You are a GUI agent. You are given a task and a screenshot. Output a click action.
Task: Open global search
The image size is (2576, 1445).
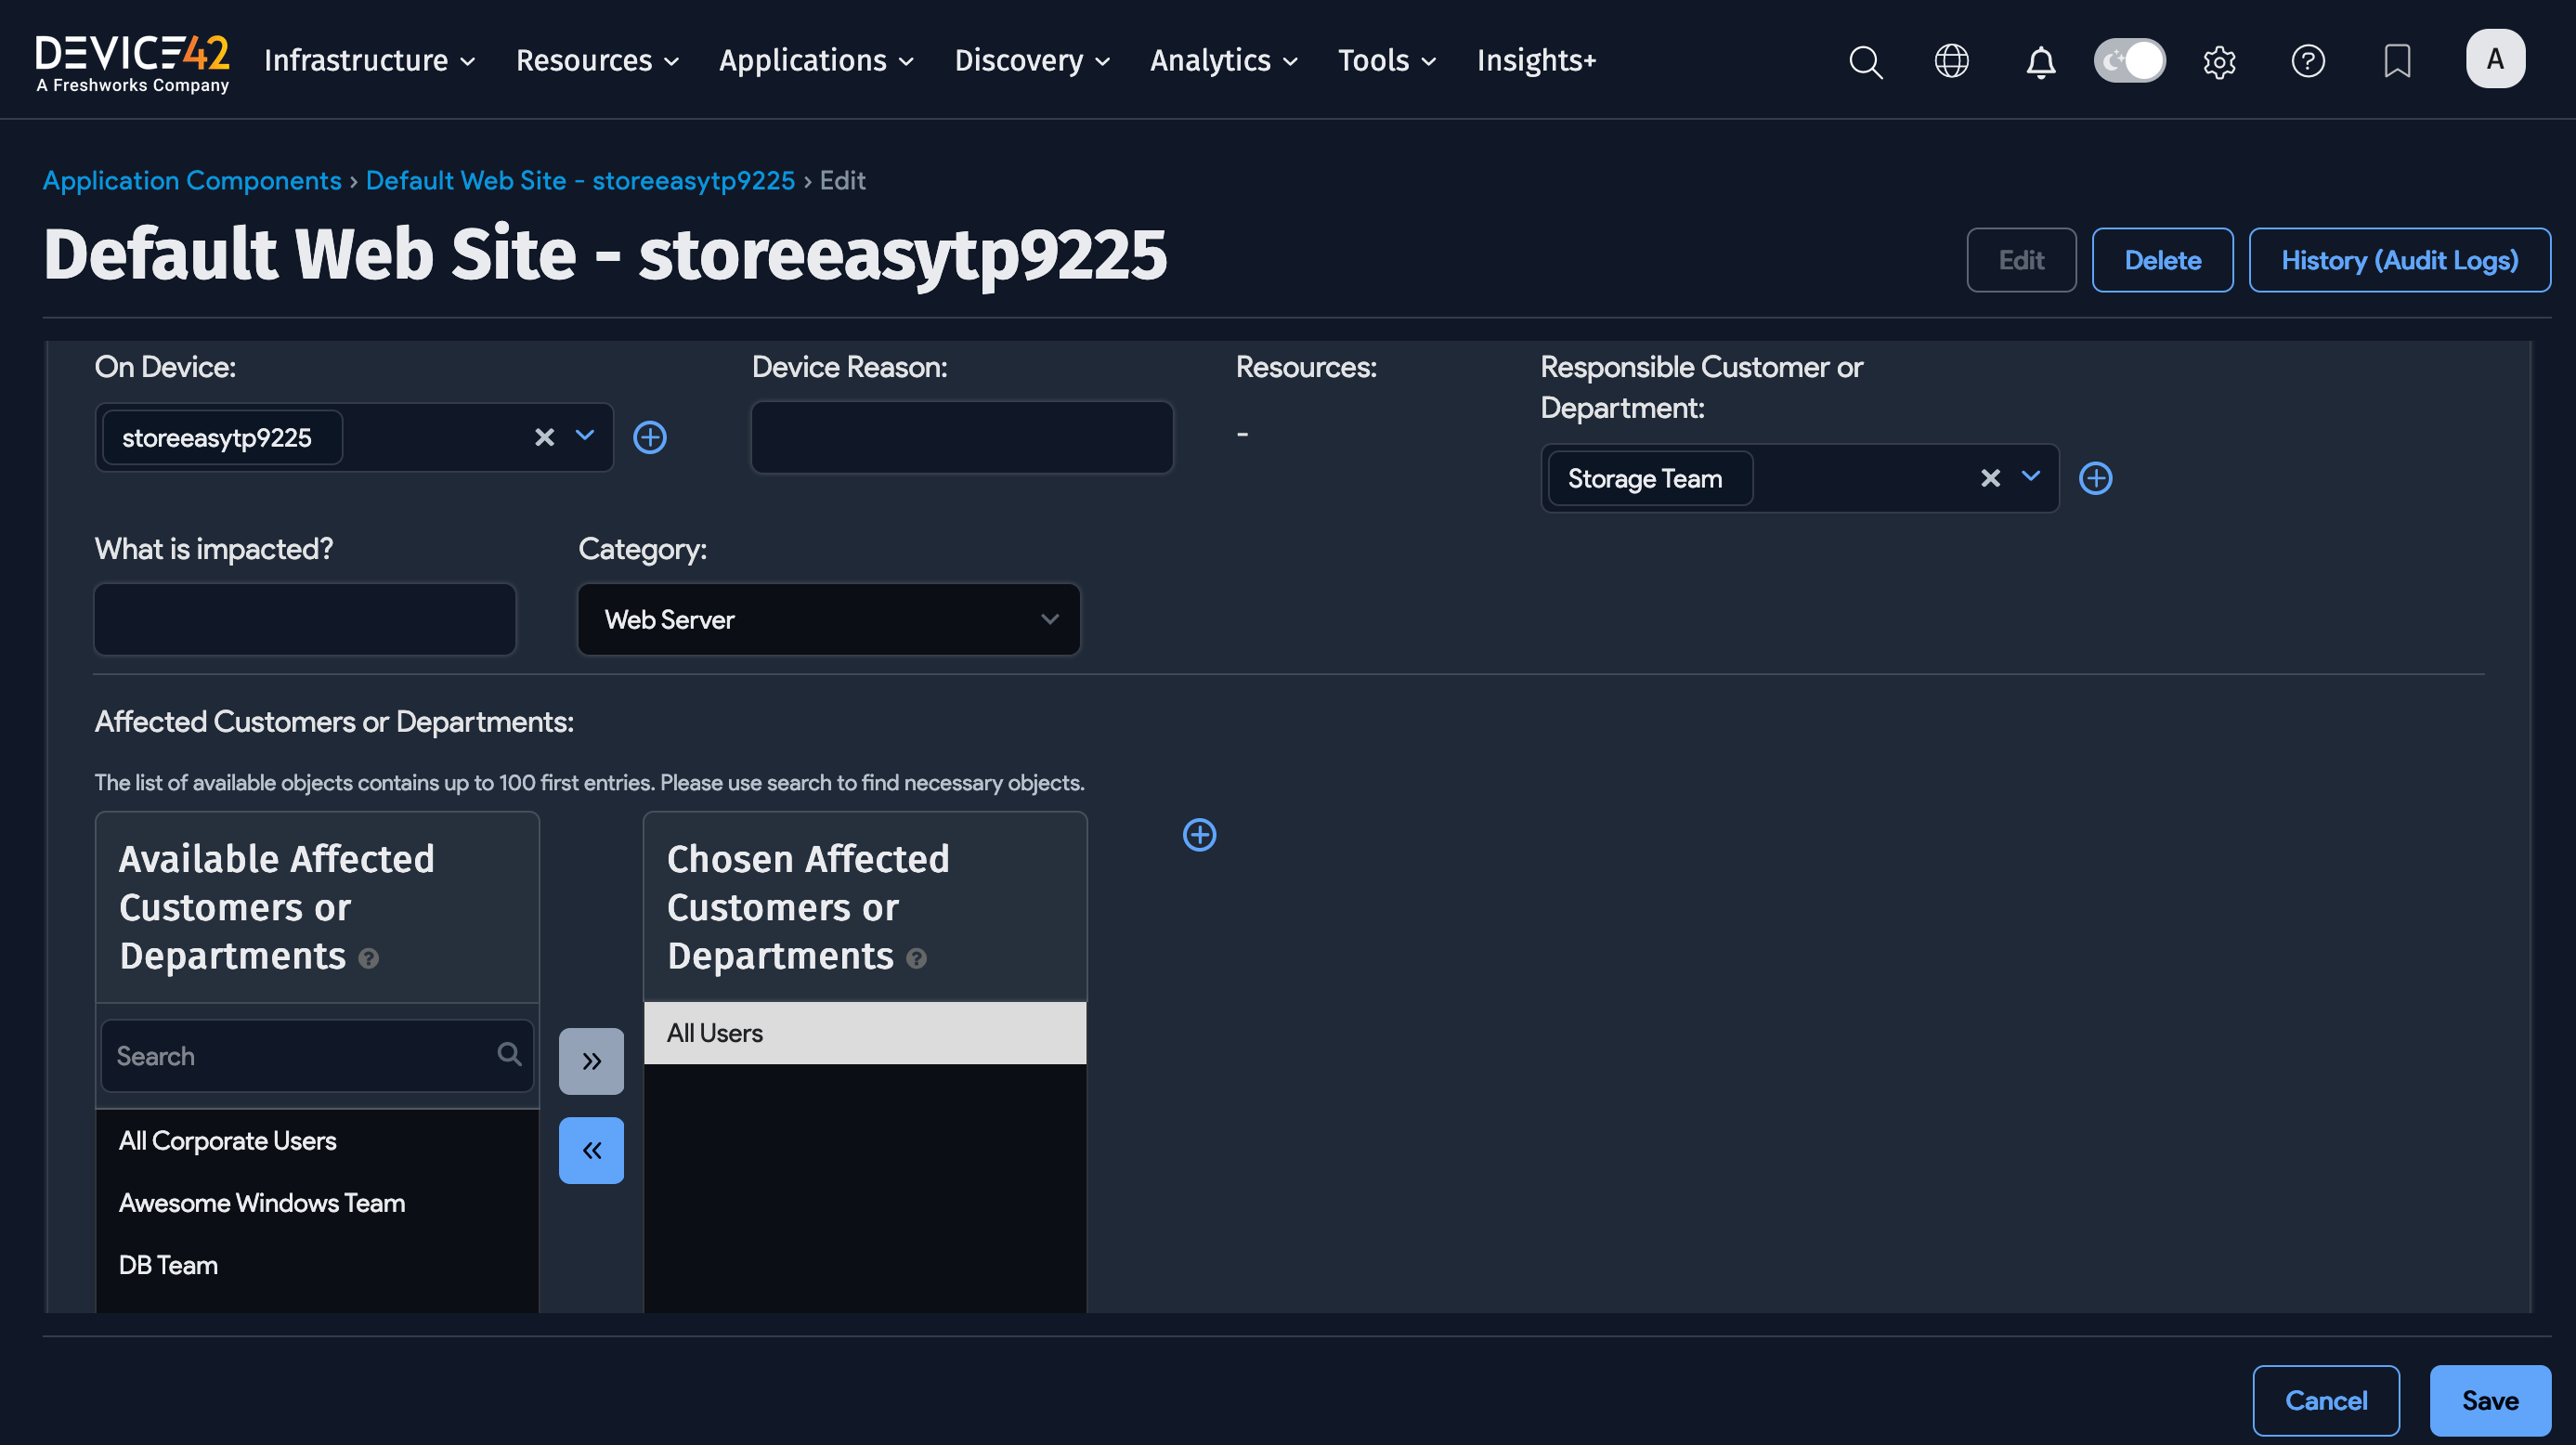(x=1865, y=61)
